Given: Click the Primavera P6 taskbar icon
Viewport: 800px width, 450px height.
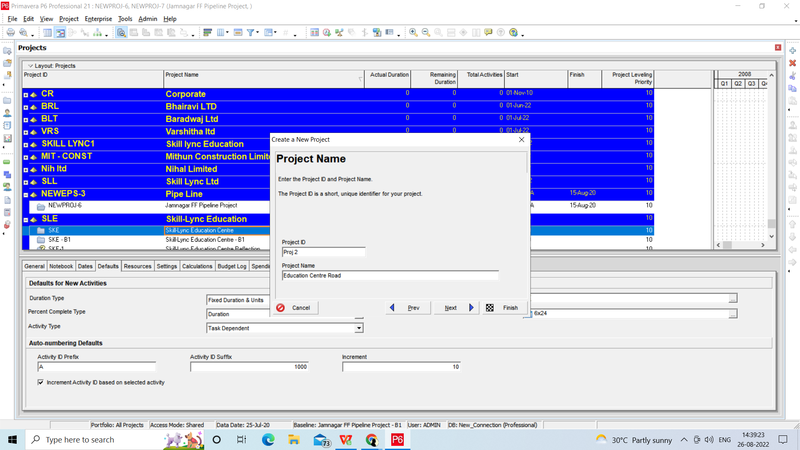Looking at the screenshot, I should (397, 439).
